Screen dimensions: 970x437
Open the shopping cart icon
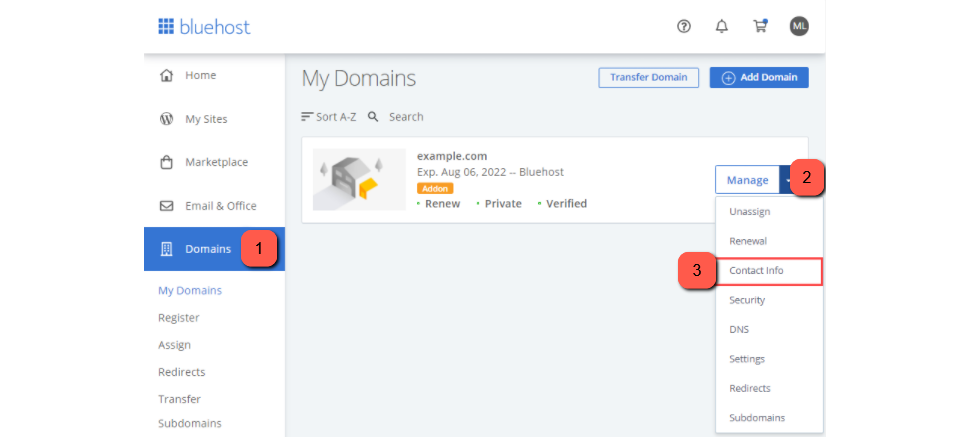click(x=760, y=26)
